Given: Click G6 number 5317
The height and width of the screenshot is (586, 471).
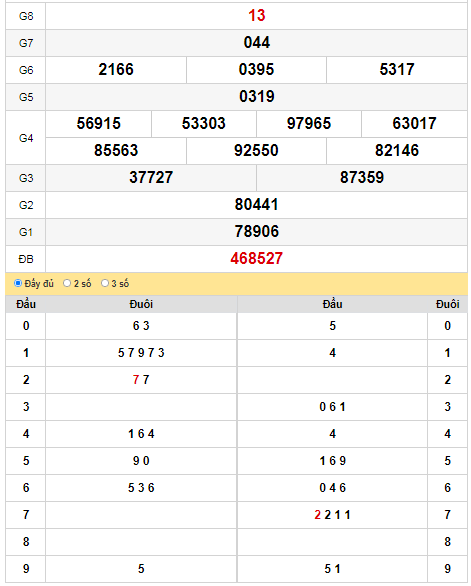Looking at the screenshot, I should pyautogui.click(x=397, y=70).
